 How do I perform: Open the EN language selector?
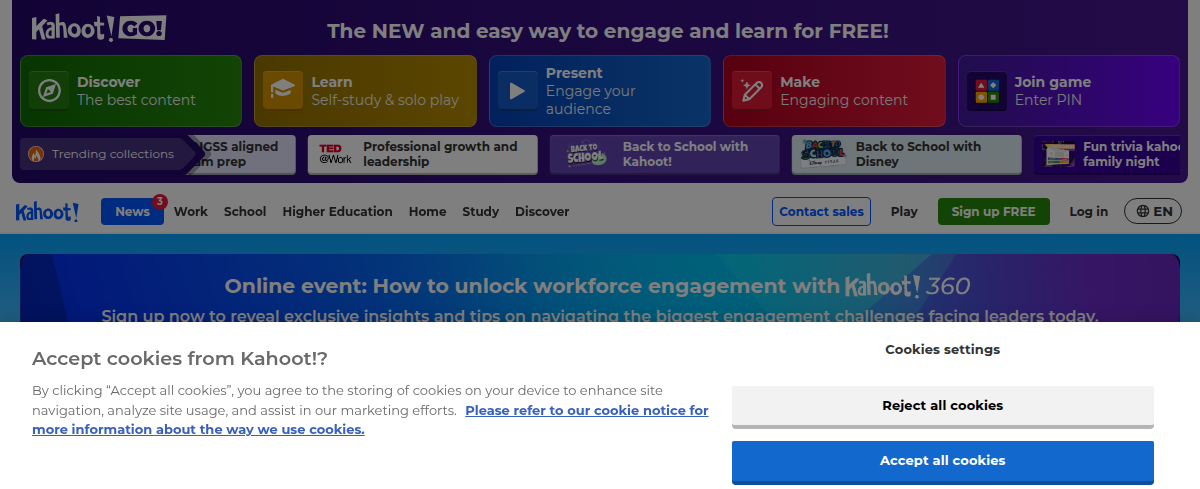point(1152,211)
